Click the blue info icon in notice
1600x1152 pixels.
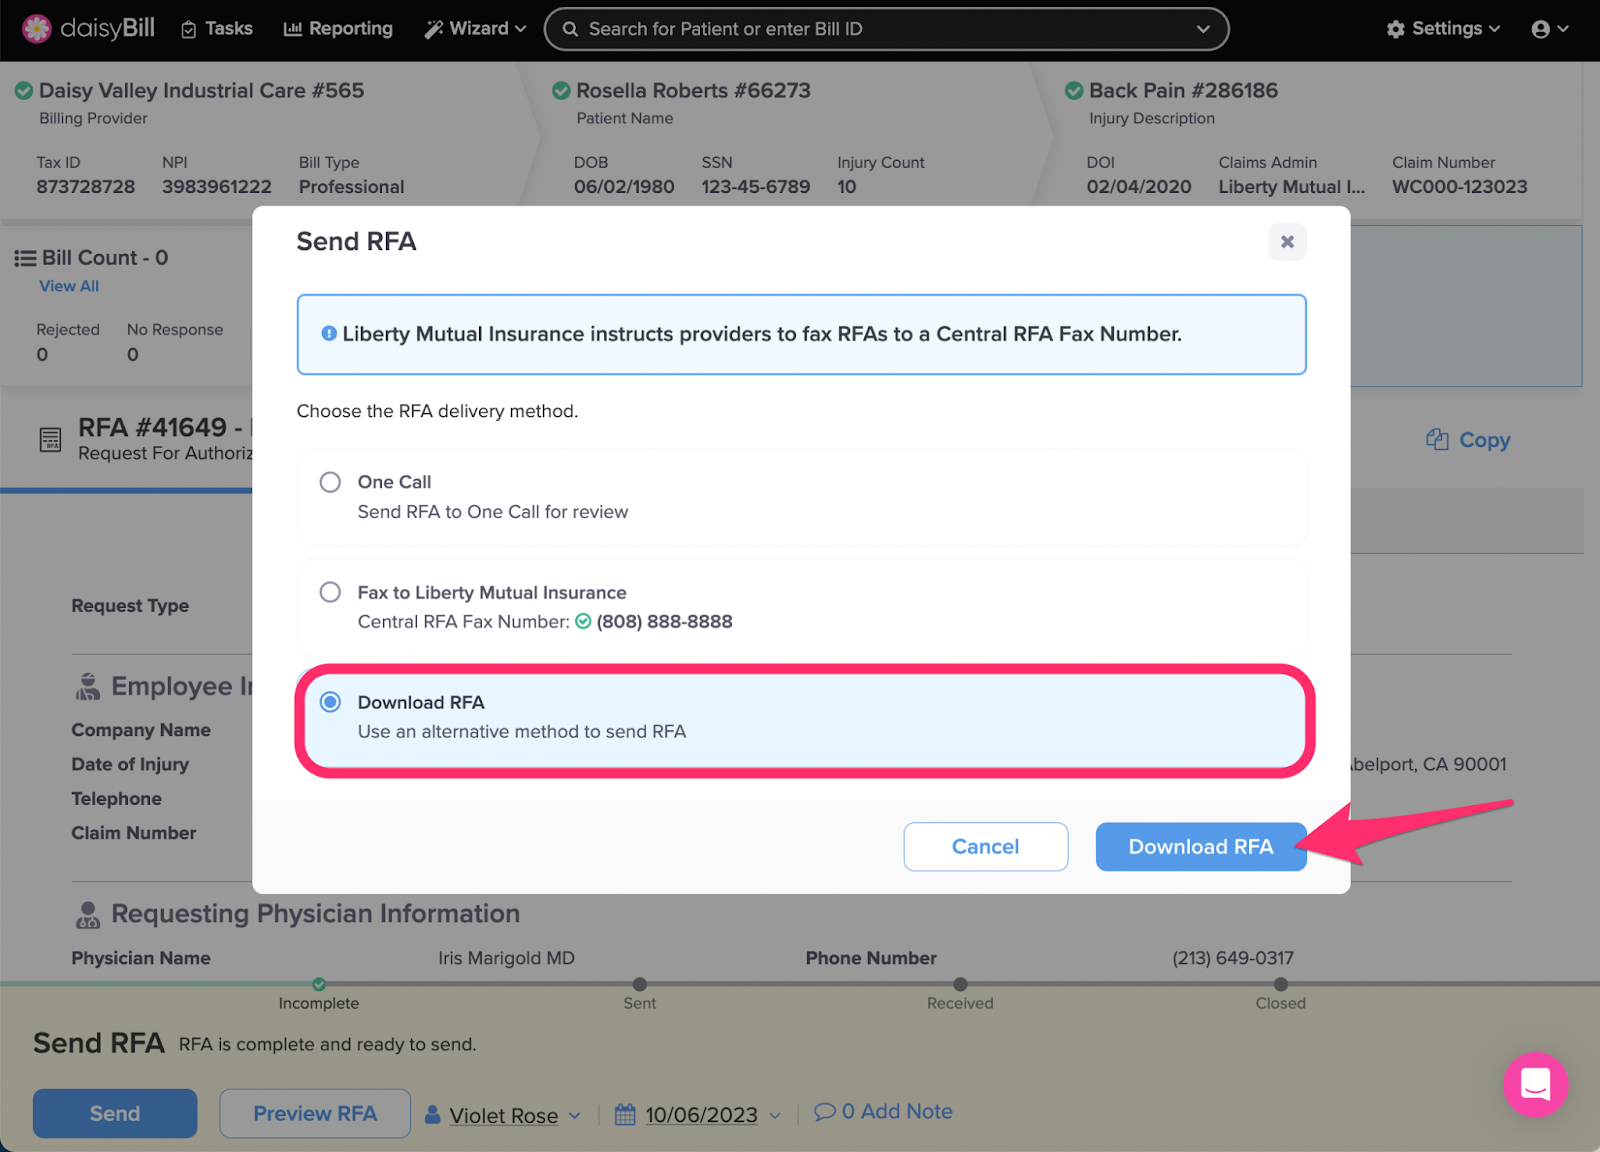pos(329,334)
